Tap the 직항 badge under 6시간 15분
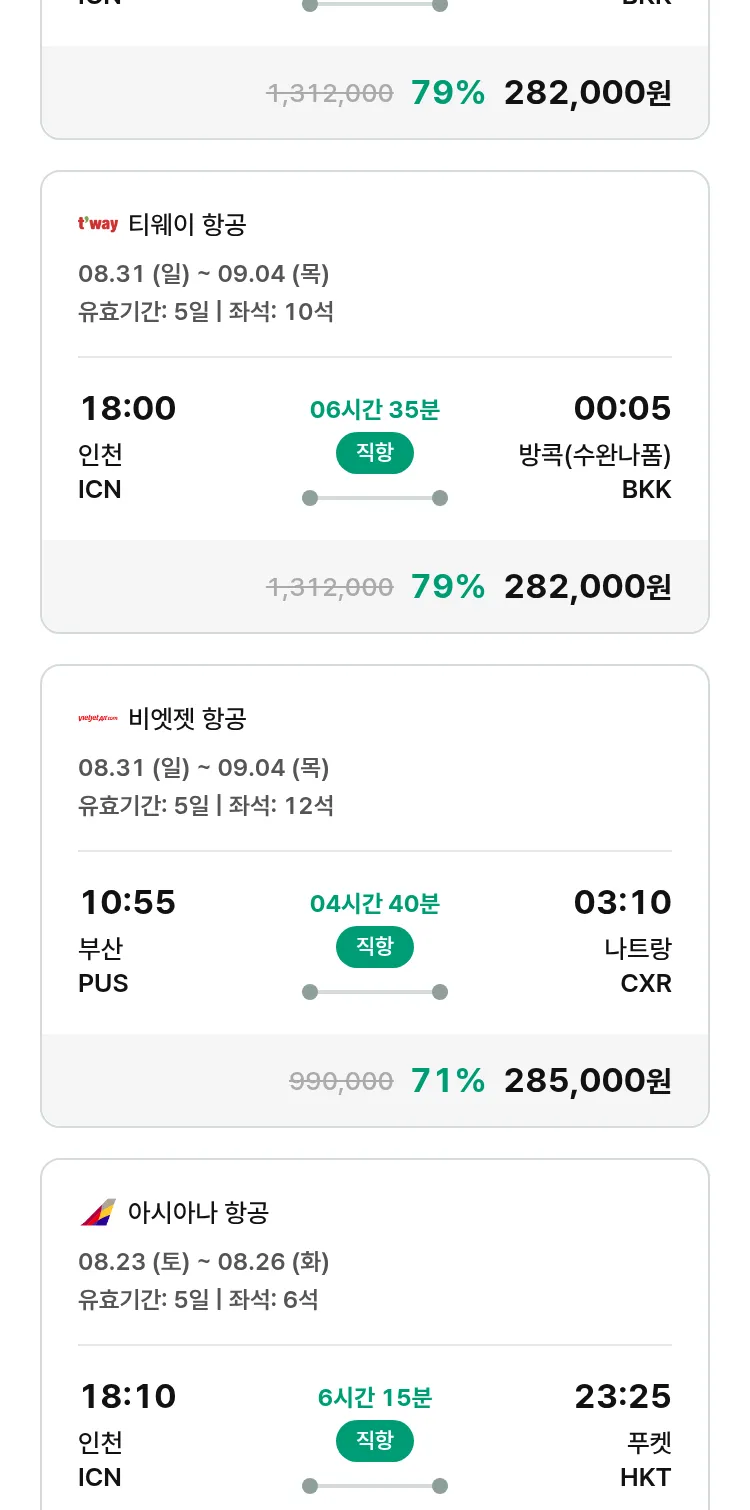This screenshot has width=750, height=1510. pyautogui.click(x=375, y=1441)
